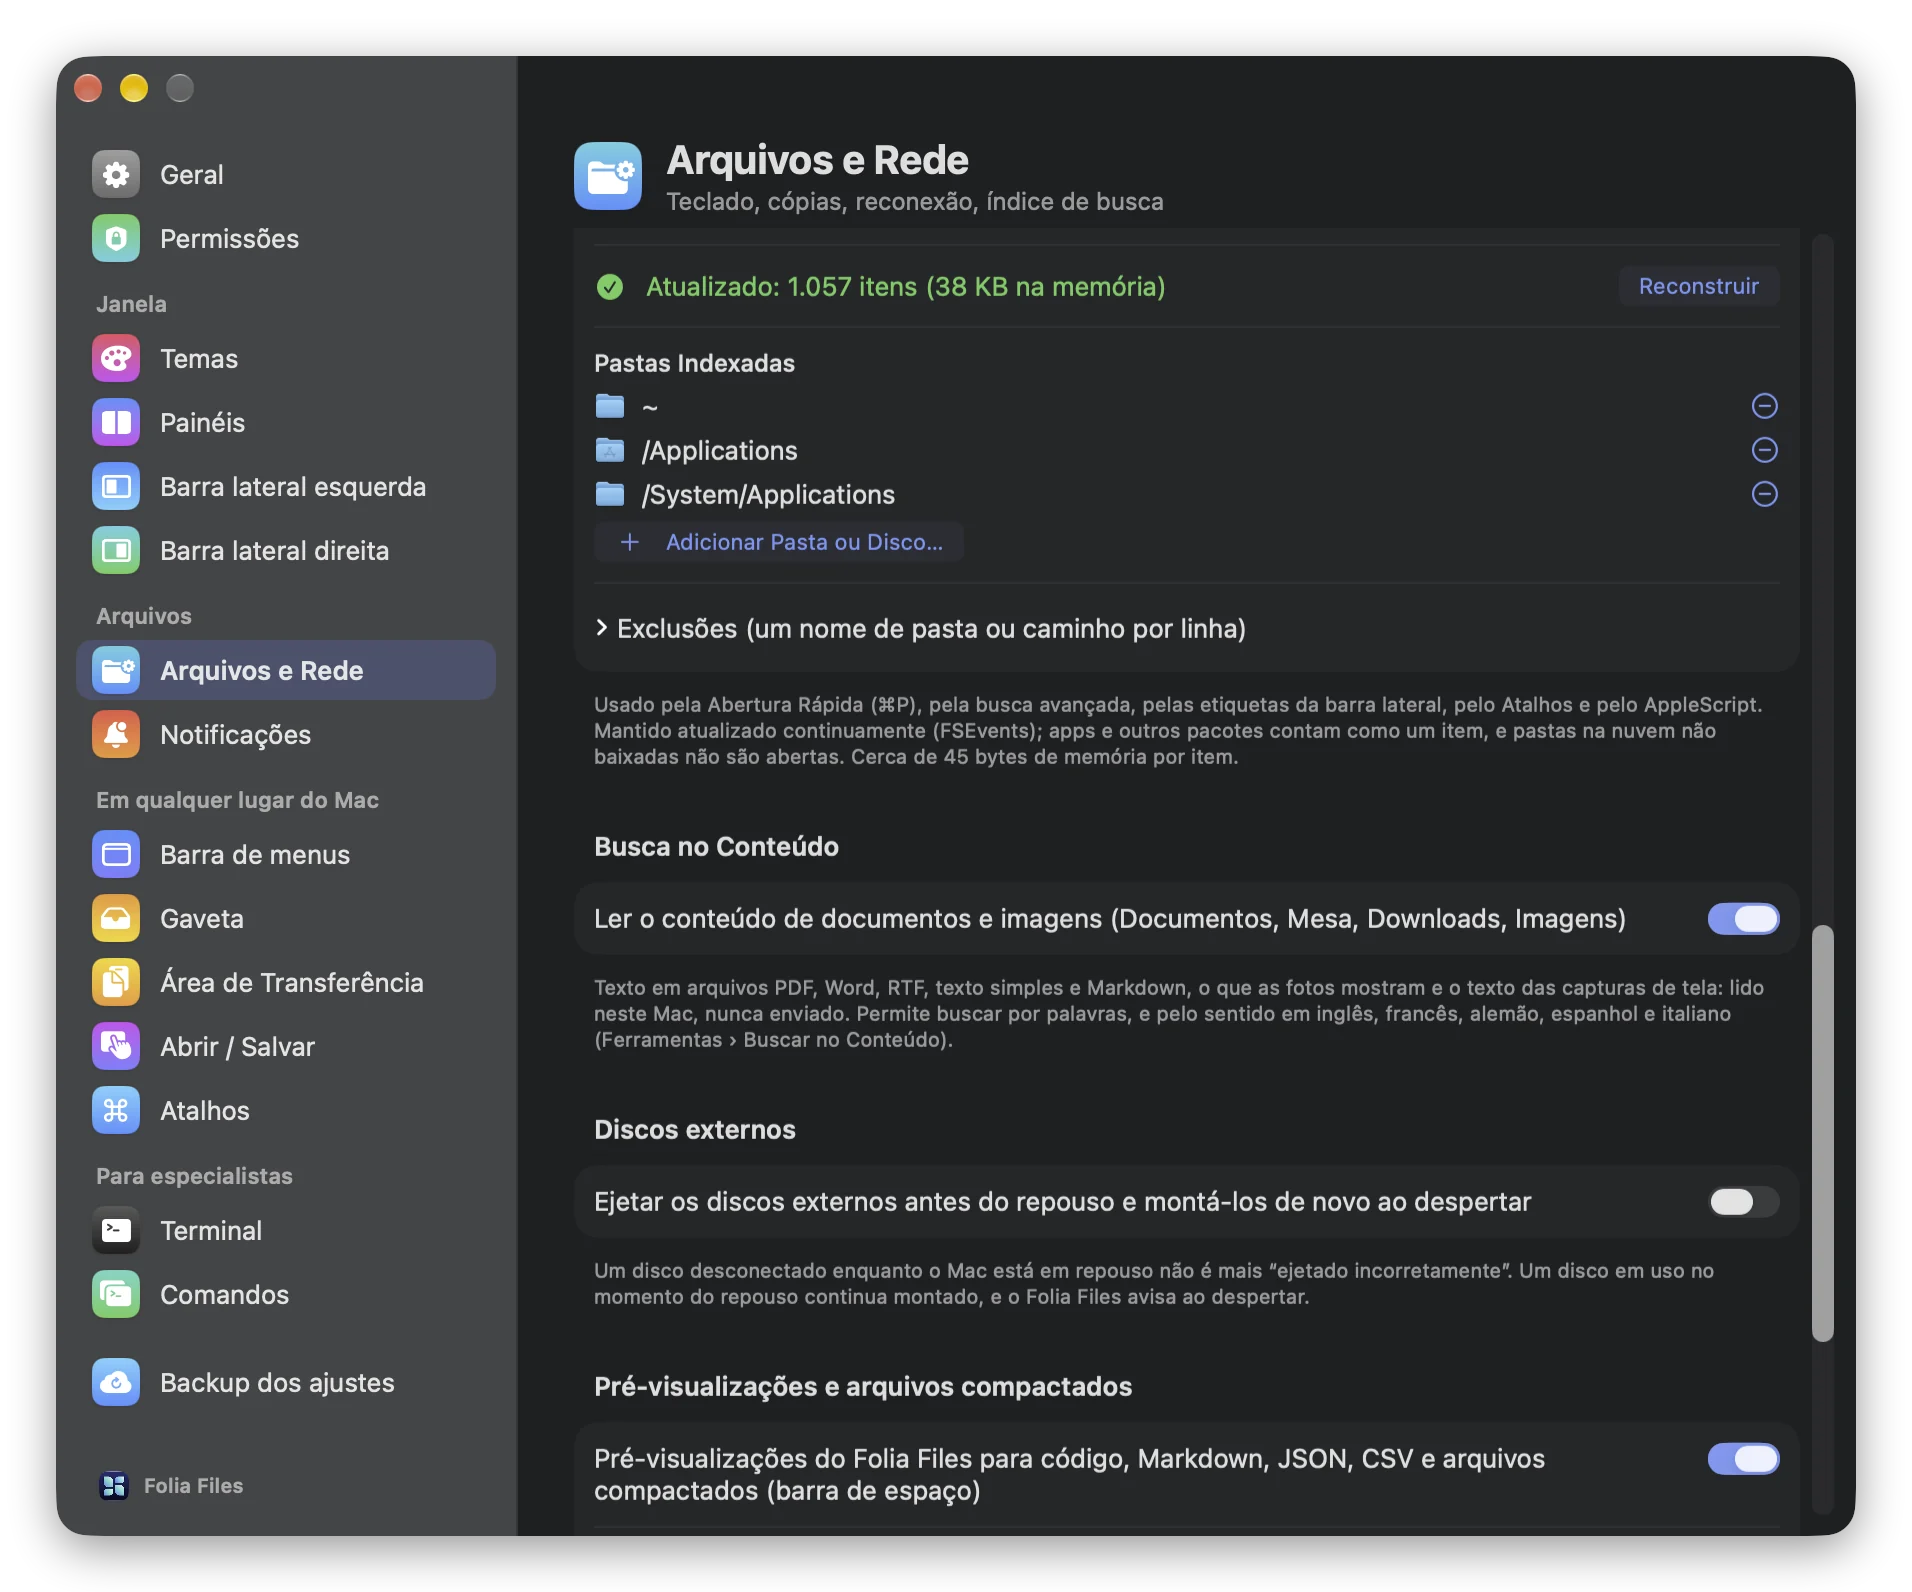Click the Área de Transferência clipboard icon
This screenshot has height=1592, width=1912.
(116, 983)
